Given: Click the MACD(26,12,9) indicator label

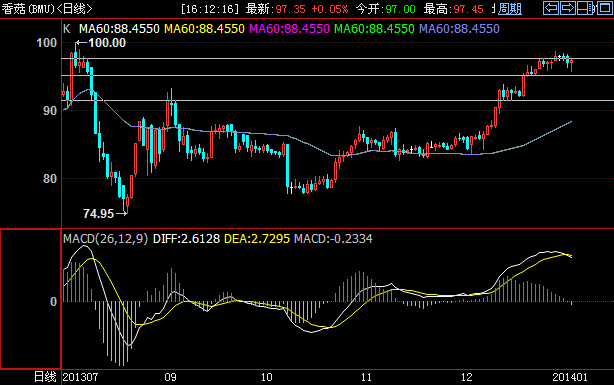Looking at the screenshot, I should [x=105, y=239].
